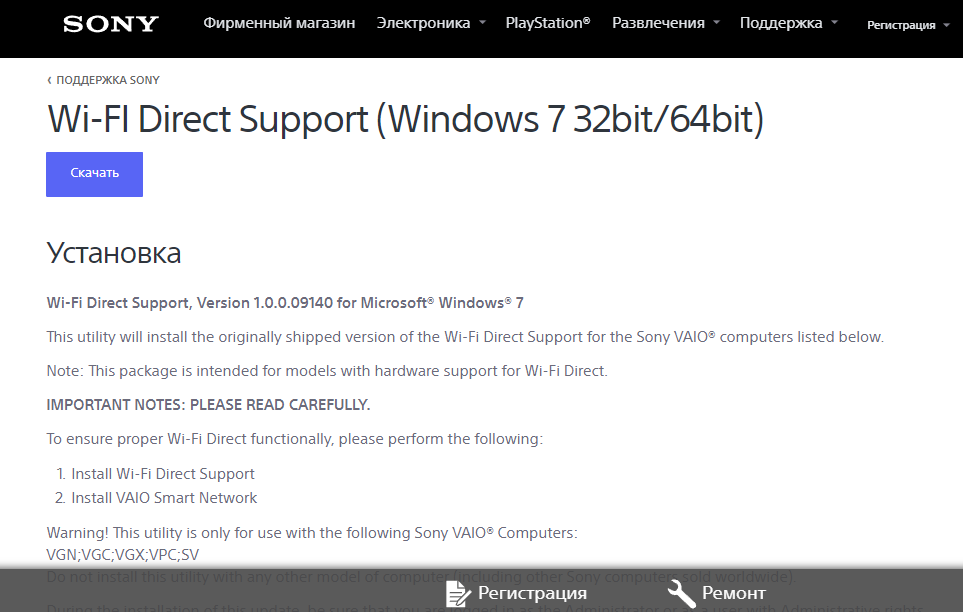Image resolution: width=963 pixels, height=612 pixels.
Task: Click Регистрация in the top-right header
Action: click(x=901, y=25)
